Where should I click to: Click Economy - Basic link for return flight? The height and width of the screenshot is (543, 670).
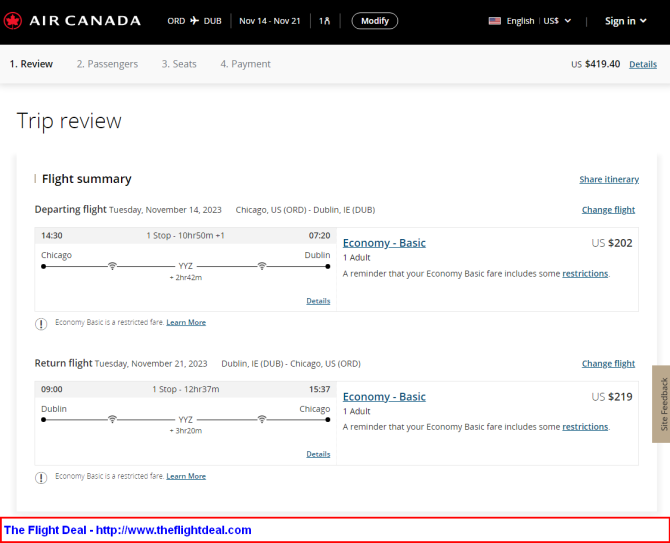(384, 396)
